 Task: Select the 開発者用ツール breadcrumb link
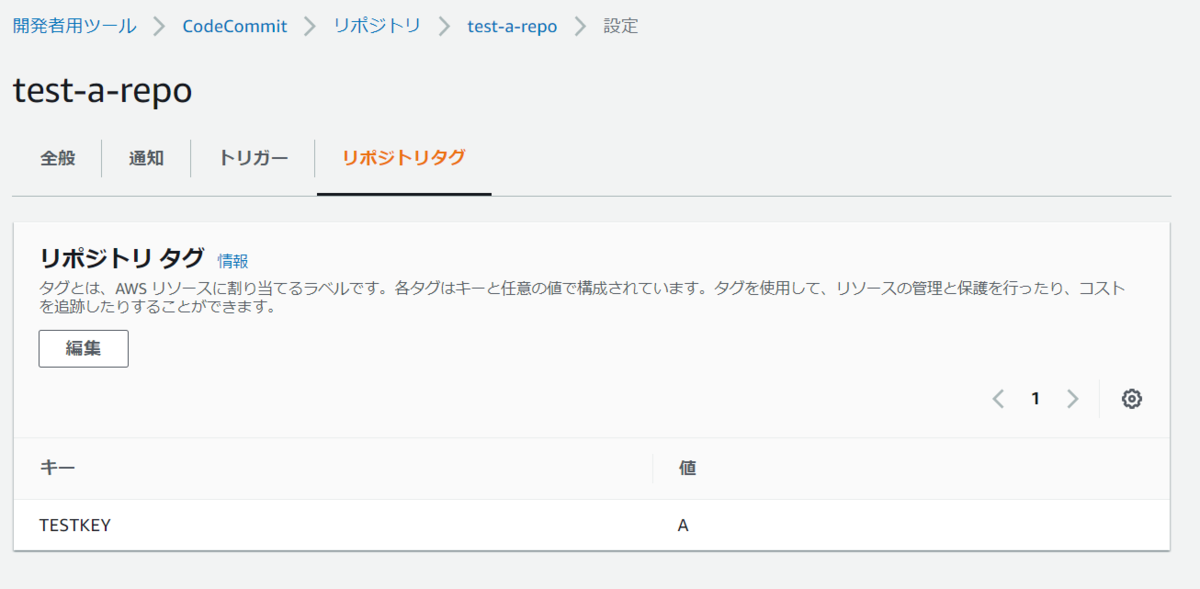72,26
